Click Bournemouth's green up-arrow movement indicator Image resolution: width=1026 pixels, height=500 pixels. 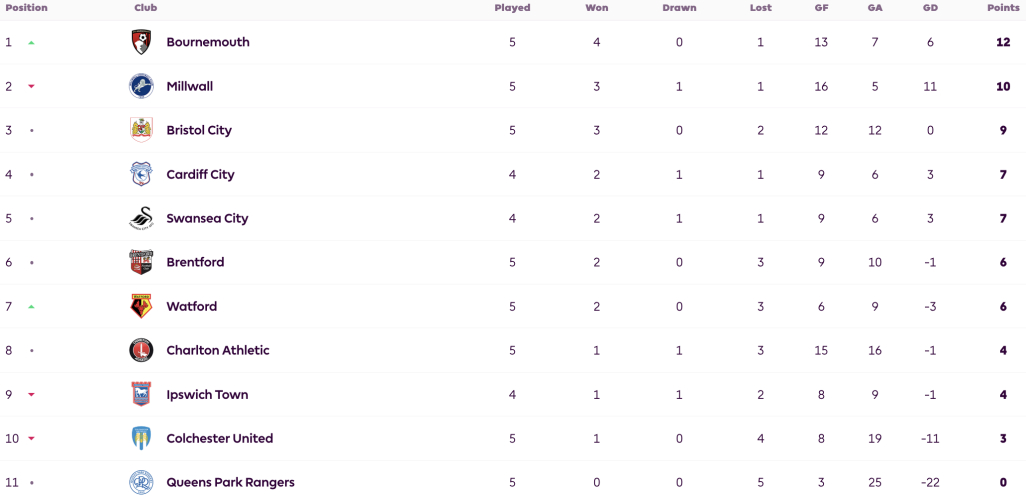tap(31, 43)
